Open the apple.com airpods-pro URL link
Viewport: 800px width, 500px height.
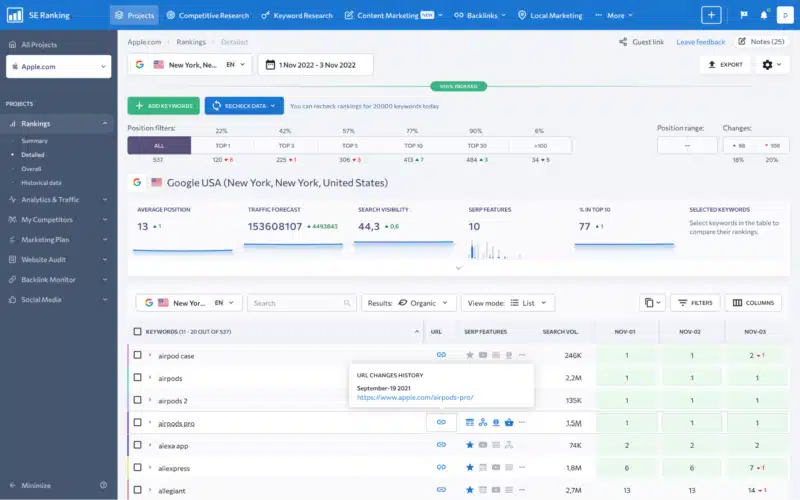click(415, 397)
